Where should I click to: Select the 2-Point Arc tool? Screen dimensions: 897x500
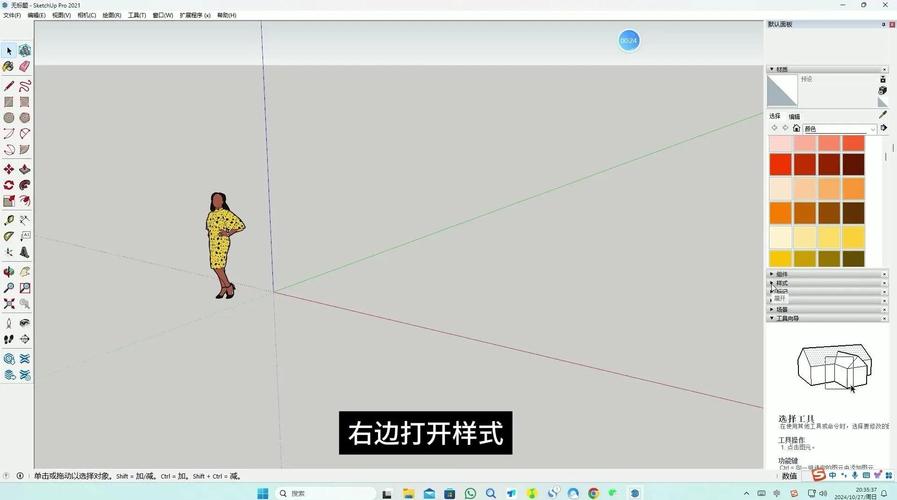coord(25,134)
